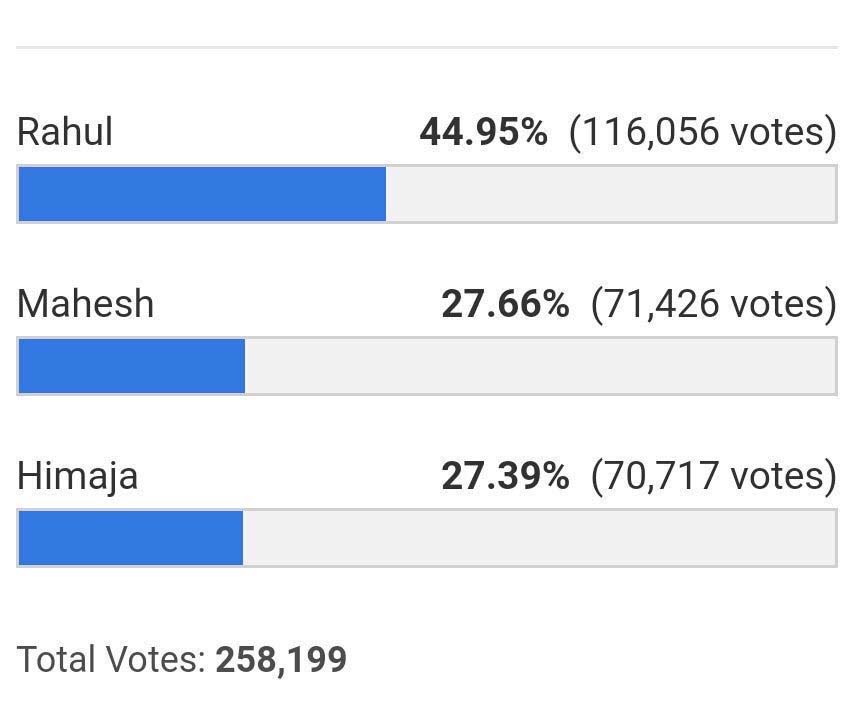Click the blue filled portion of Mahesh's bar

point(131,366)
